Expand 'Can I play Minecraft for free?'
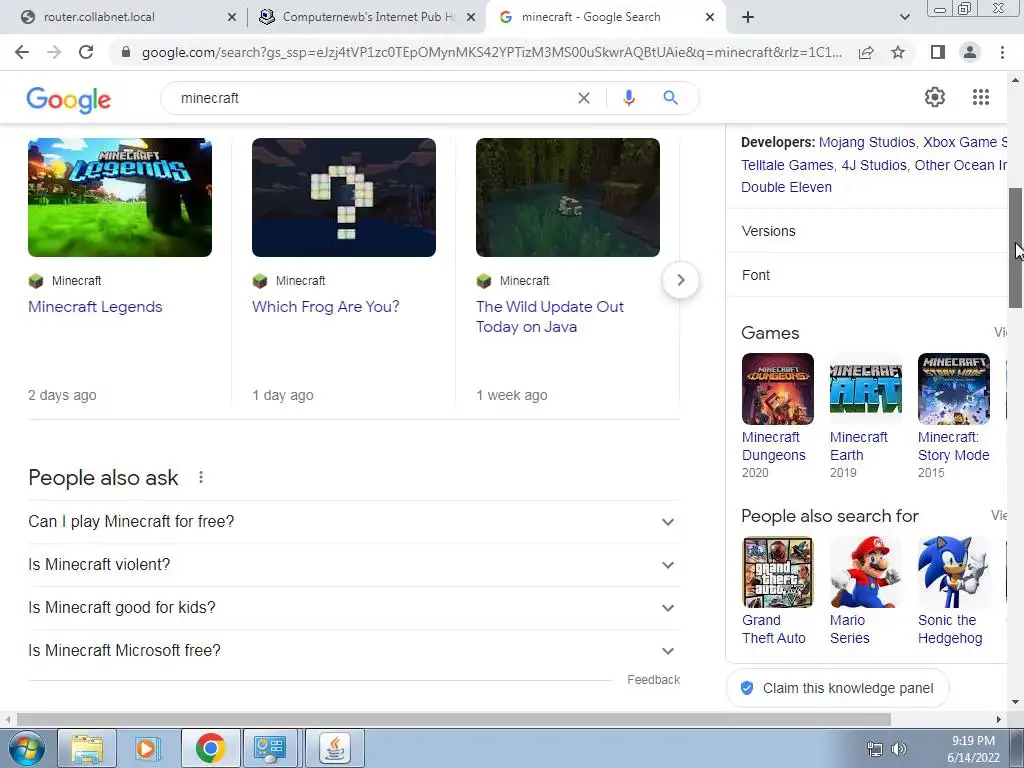This screenshot has height=768, width=1024. tap(354, 522)
